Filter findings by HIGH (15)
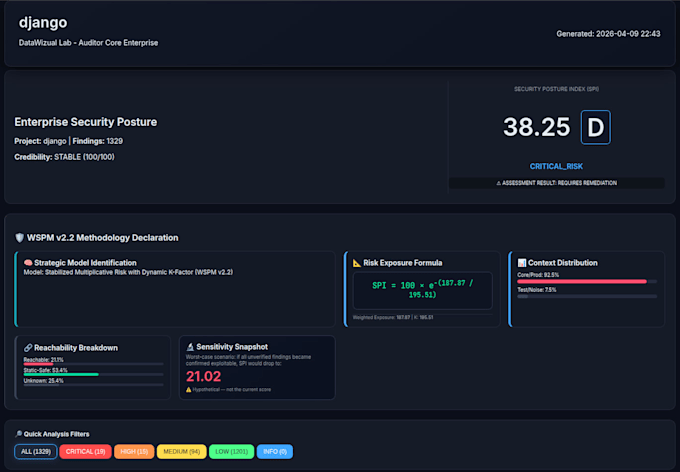680x472 pixels. pos(134,452)
